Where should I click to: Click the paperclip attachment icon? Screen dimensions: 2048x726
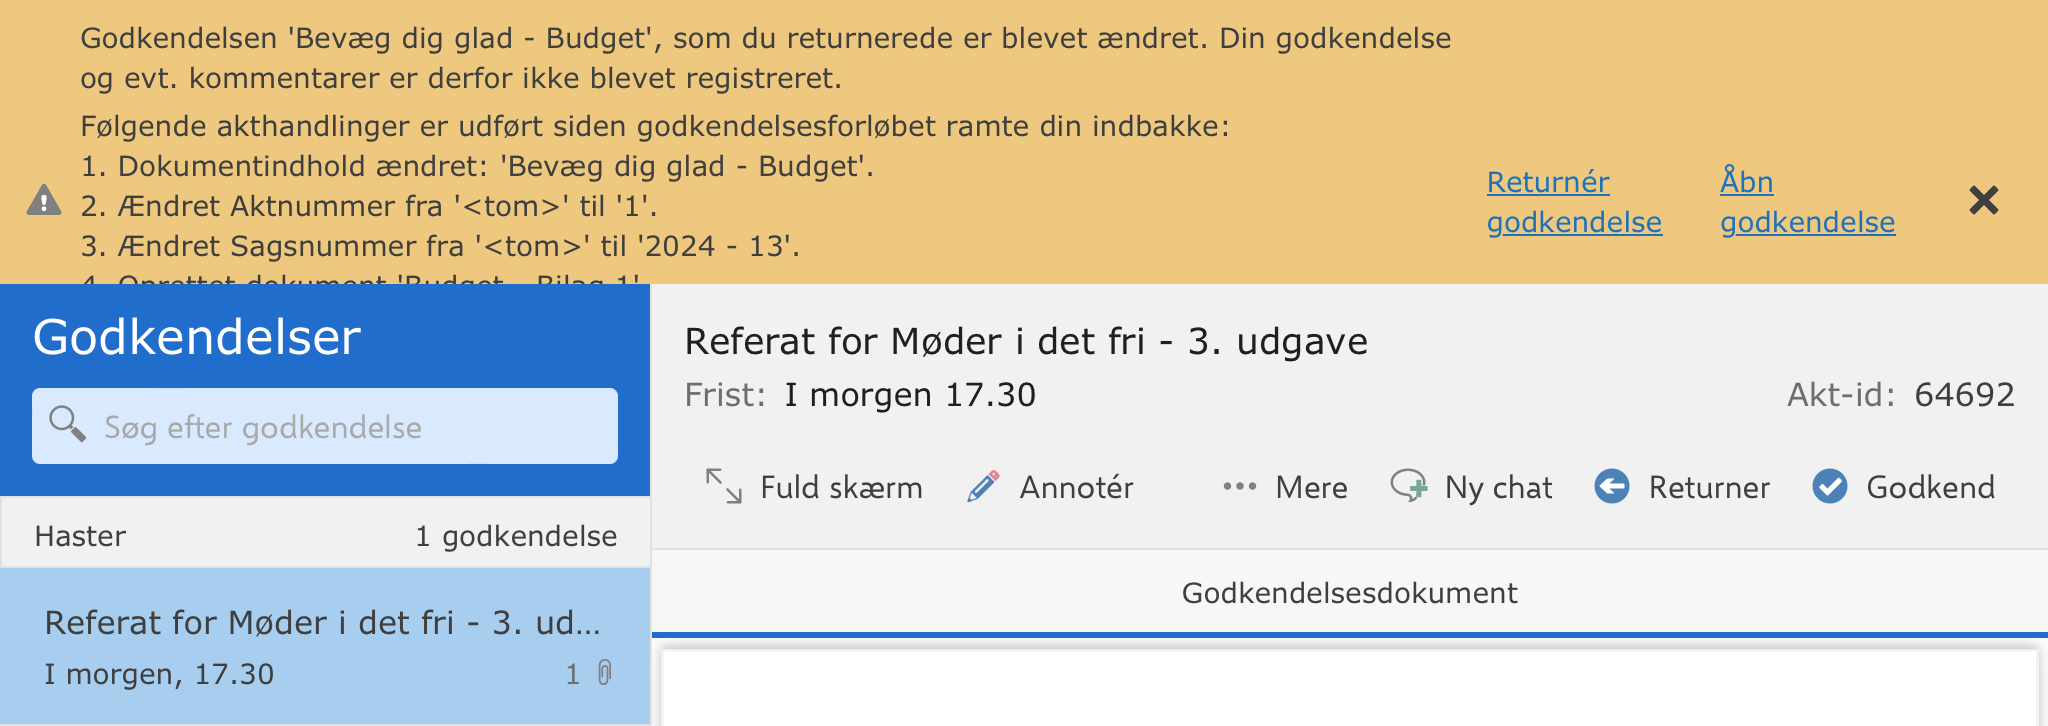pos(605,673)
